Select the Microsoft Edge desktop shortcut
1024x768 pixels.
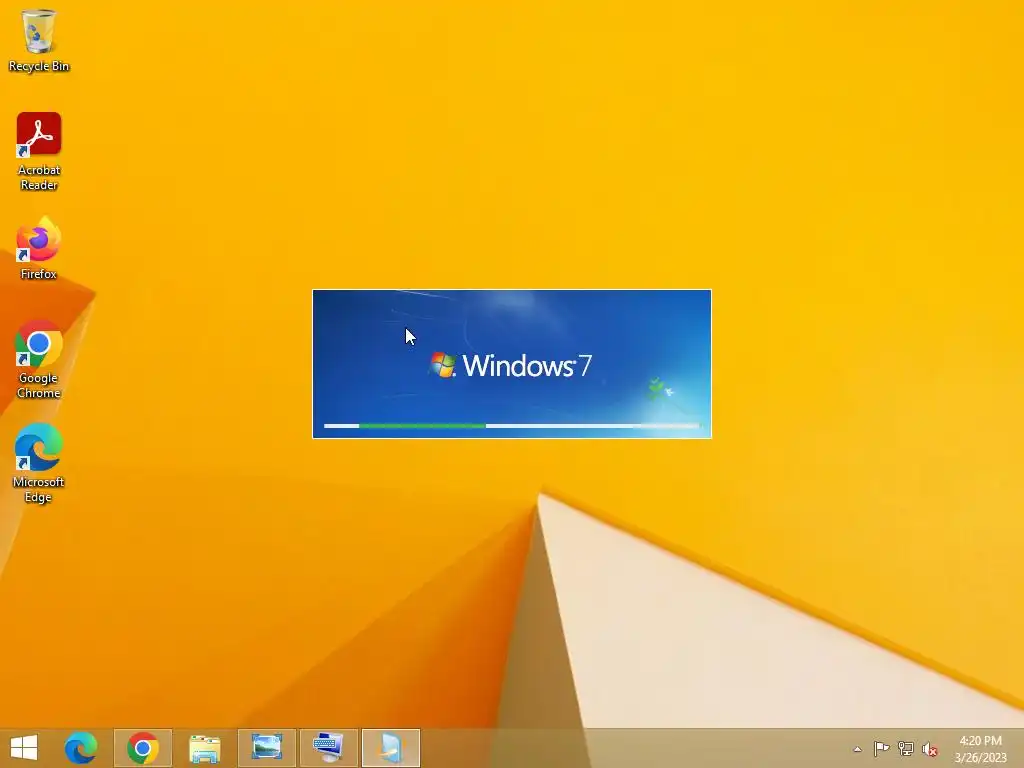click(x=39, y=464)
